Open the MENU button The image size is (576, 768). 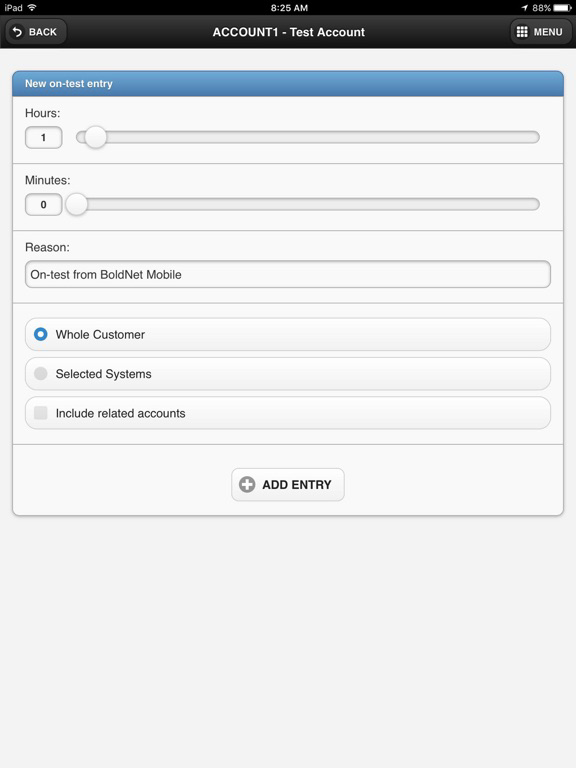point(541,32)
